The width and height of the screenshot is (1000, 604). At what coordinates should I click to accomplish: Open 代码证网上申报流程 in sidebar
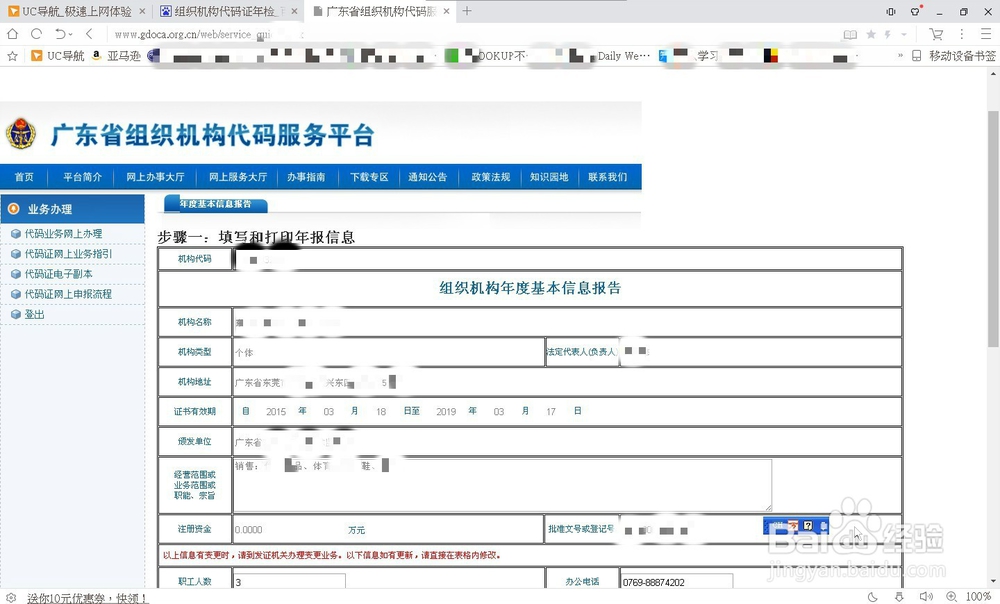click(68, 295)
